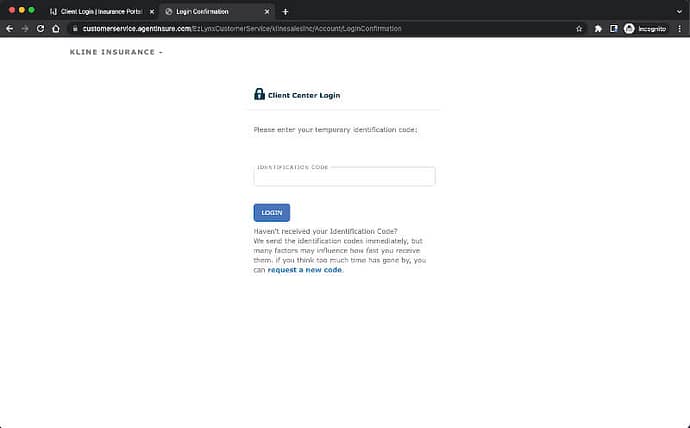The image size is (690, 428).
Task: Open Chrome three-dot menu
Action: [679, 29]
